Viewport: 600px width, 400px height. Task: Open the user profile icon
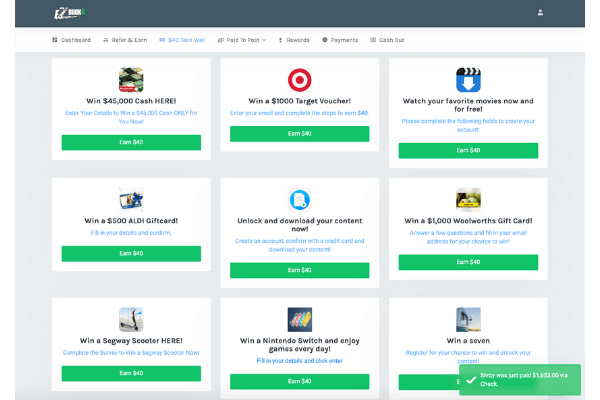coord(540,13)
